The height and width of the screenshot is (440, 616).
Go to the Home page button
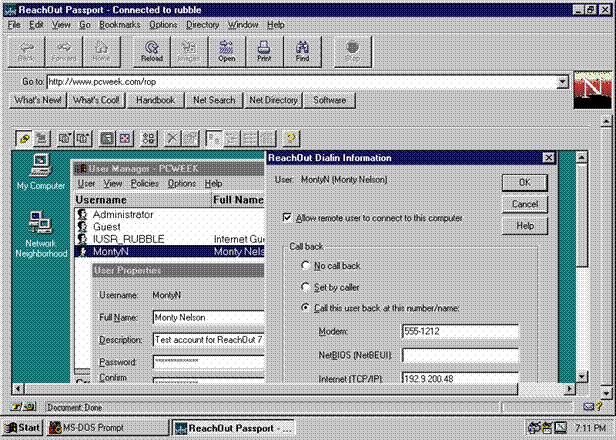click(101, 51)
